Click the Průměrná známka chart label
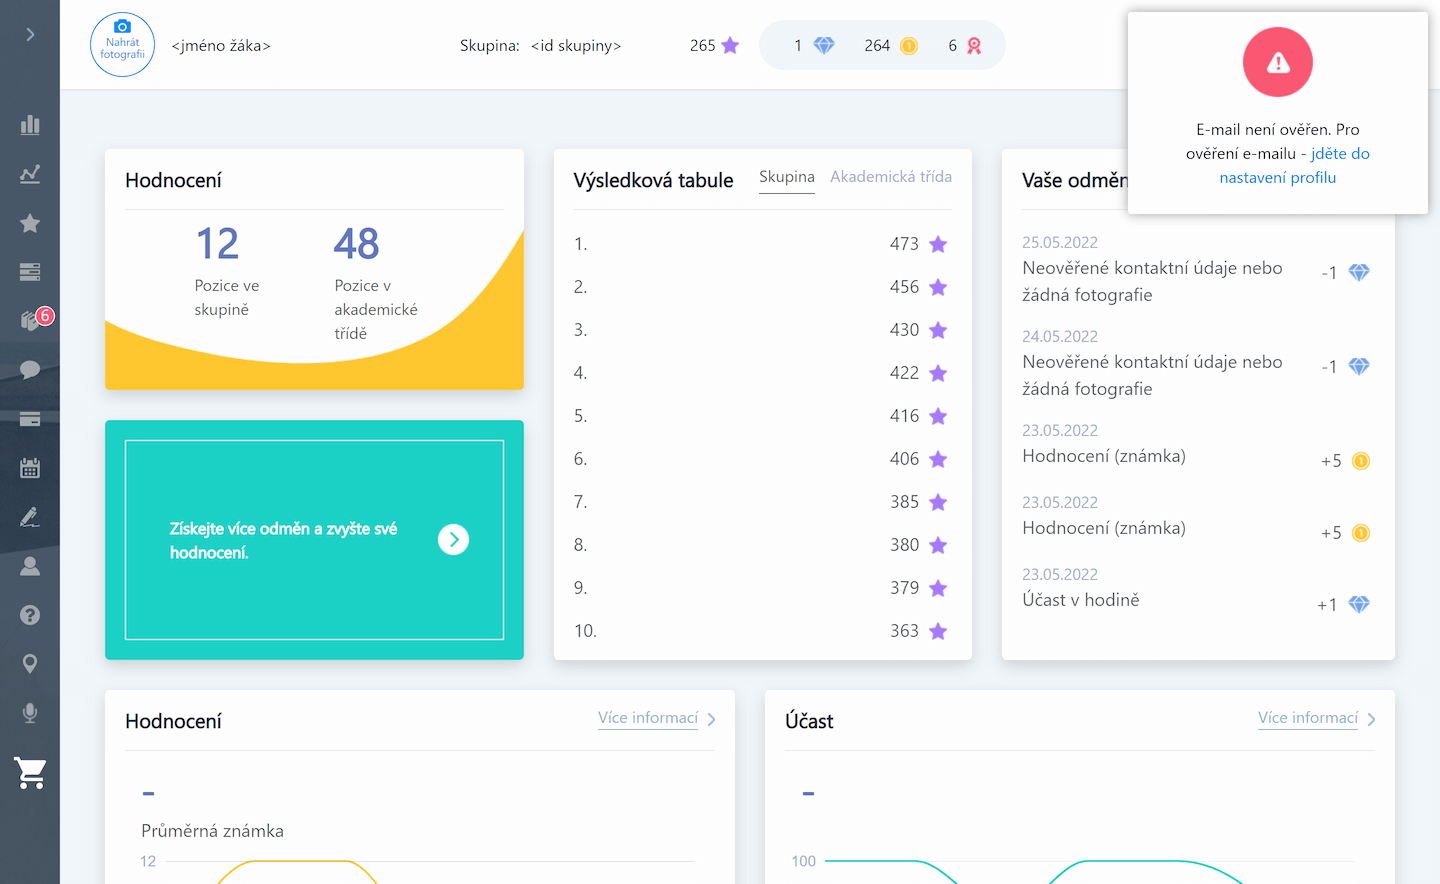The image size is (1440, 884). coord(213,831)
